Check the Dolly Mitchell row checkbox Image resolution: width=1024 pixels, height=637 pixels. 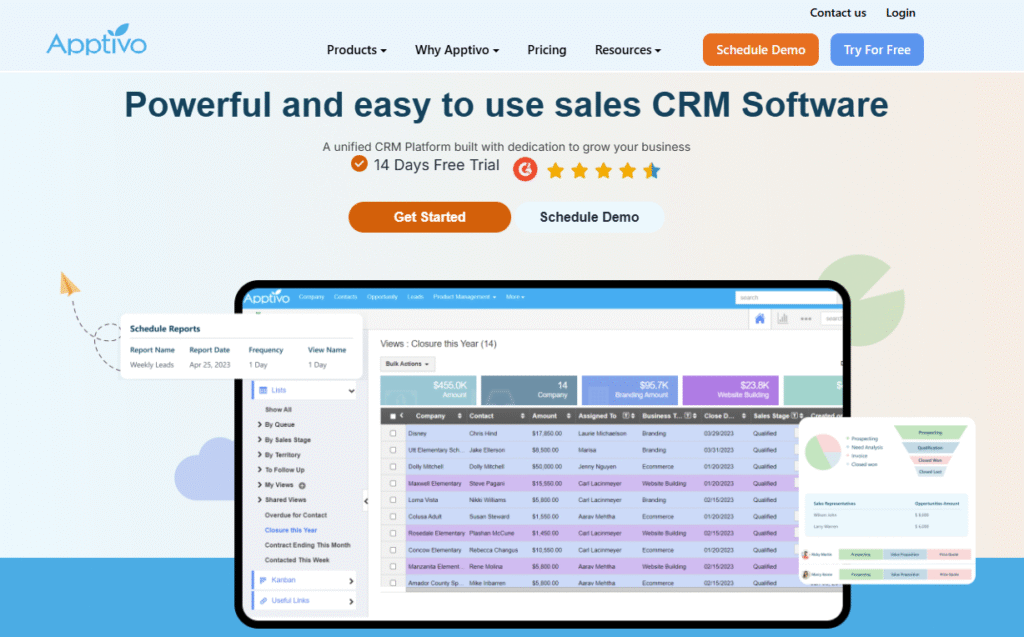(392, 466)
